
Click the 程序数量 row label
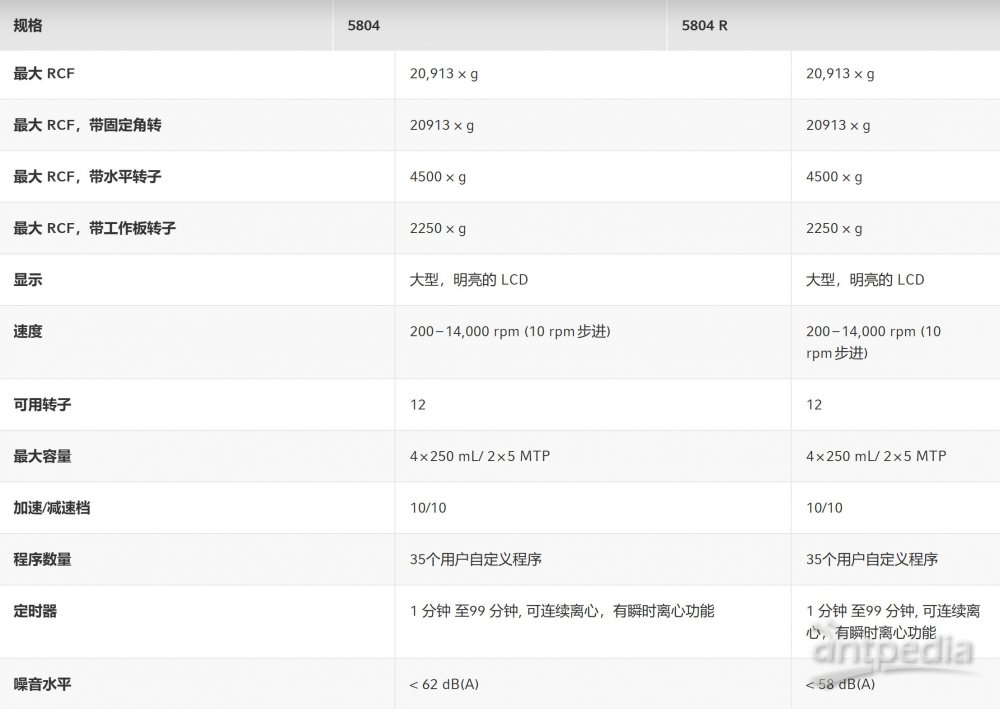[x=42, y=559]
